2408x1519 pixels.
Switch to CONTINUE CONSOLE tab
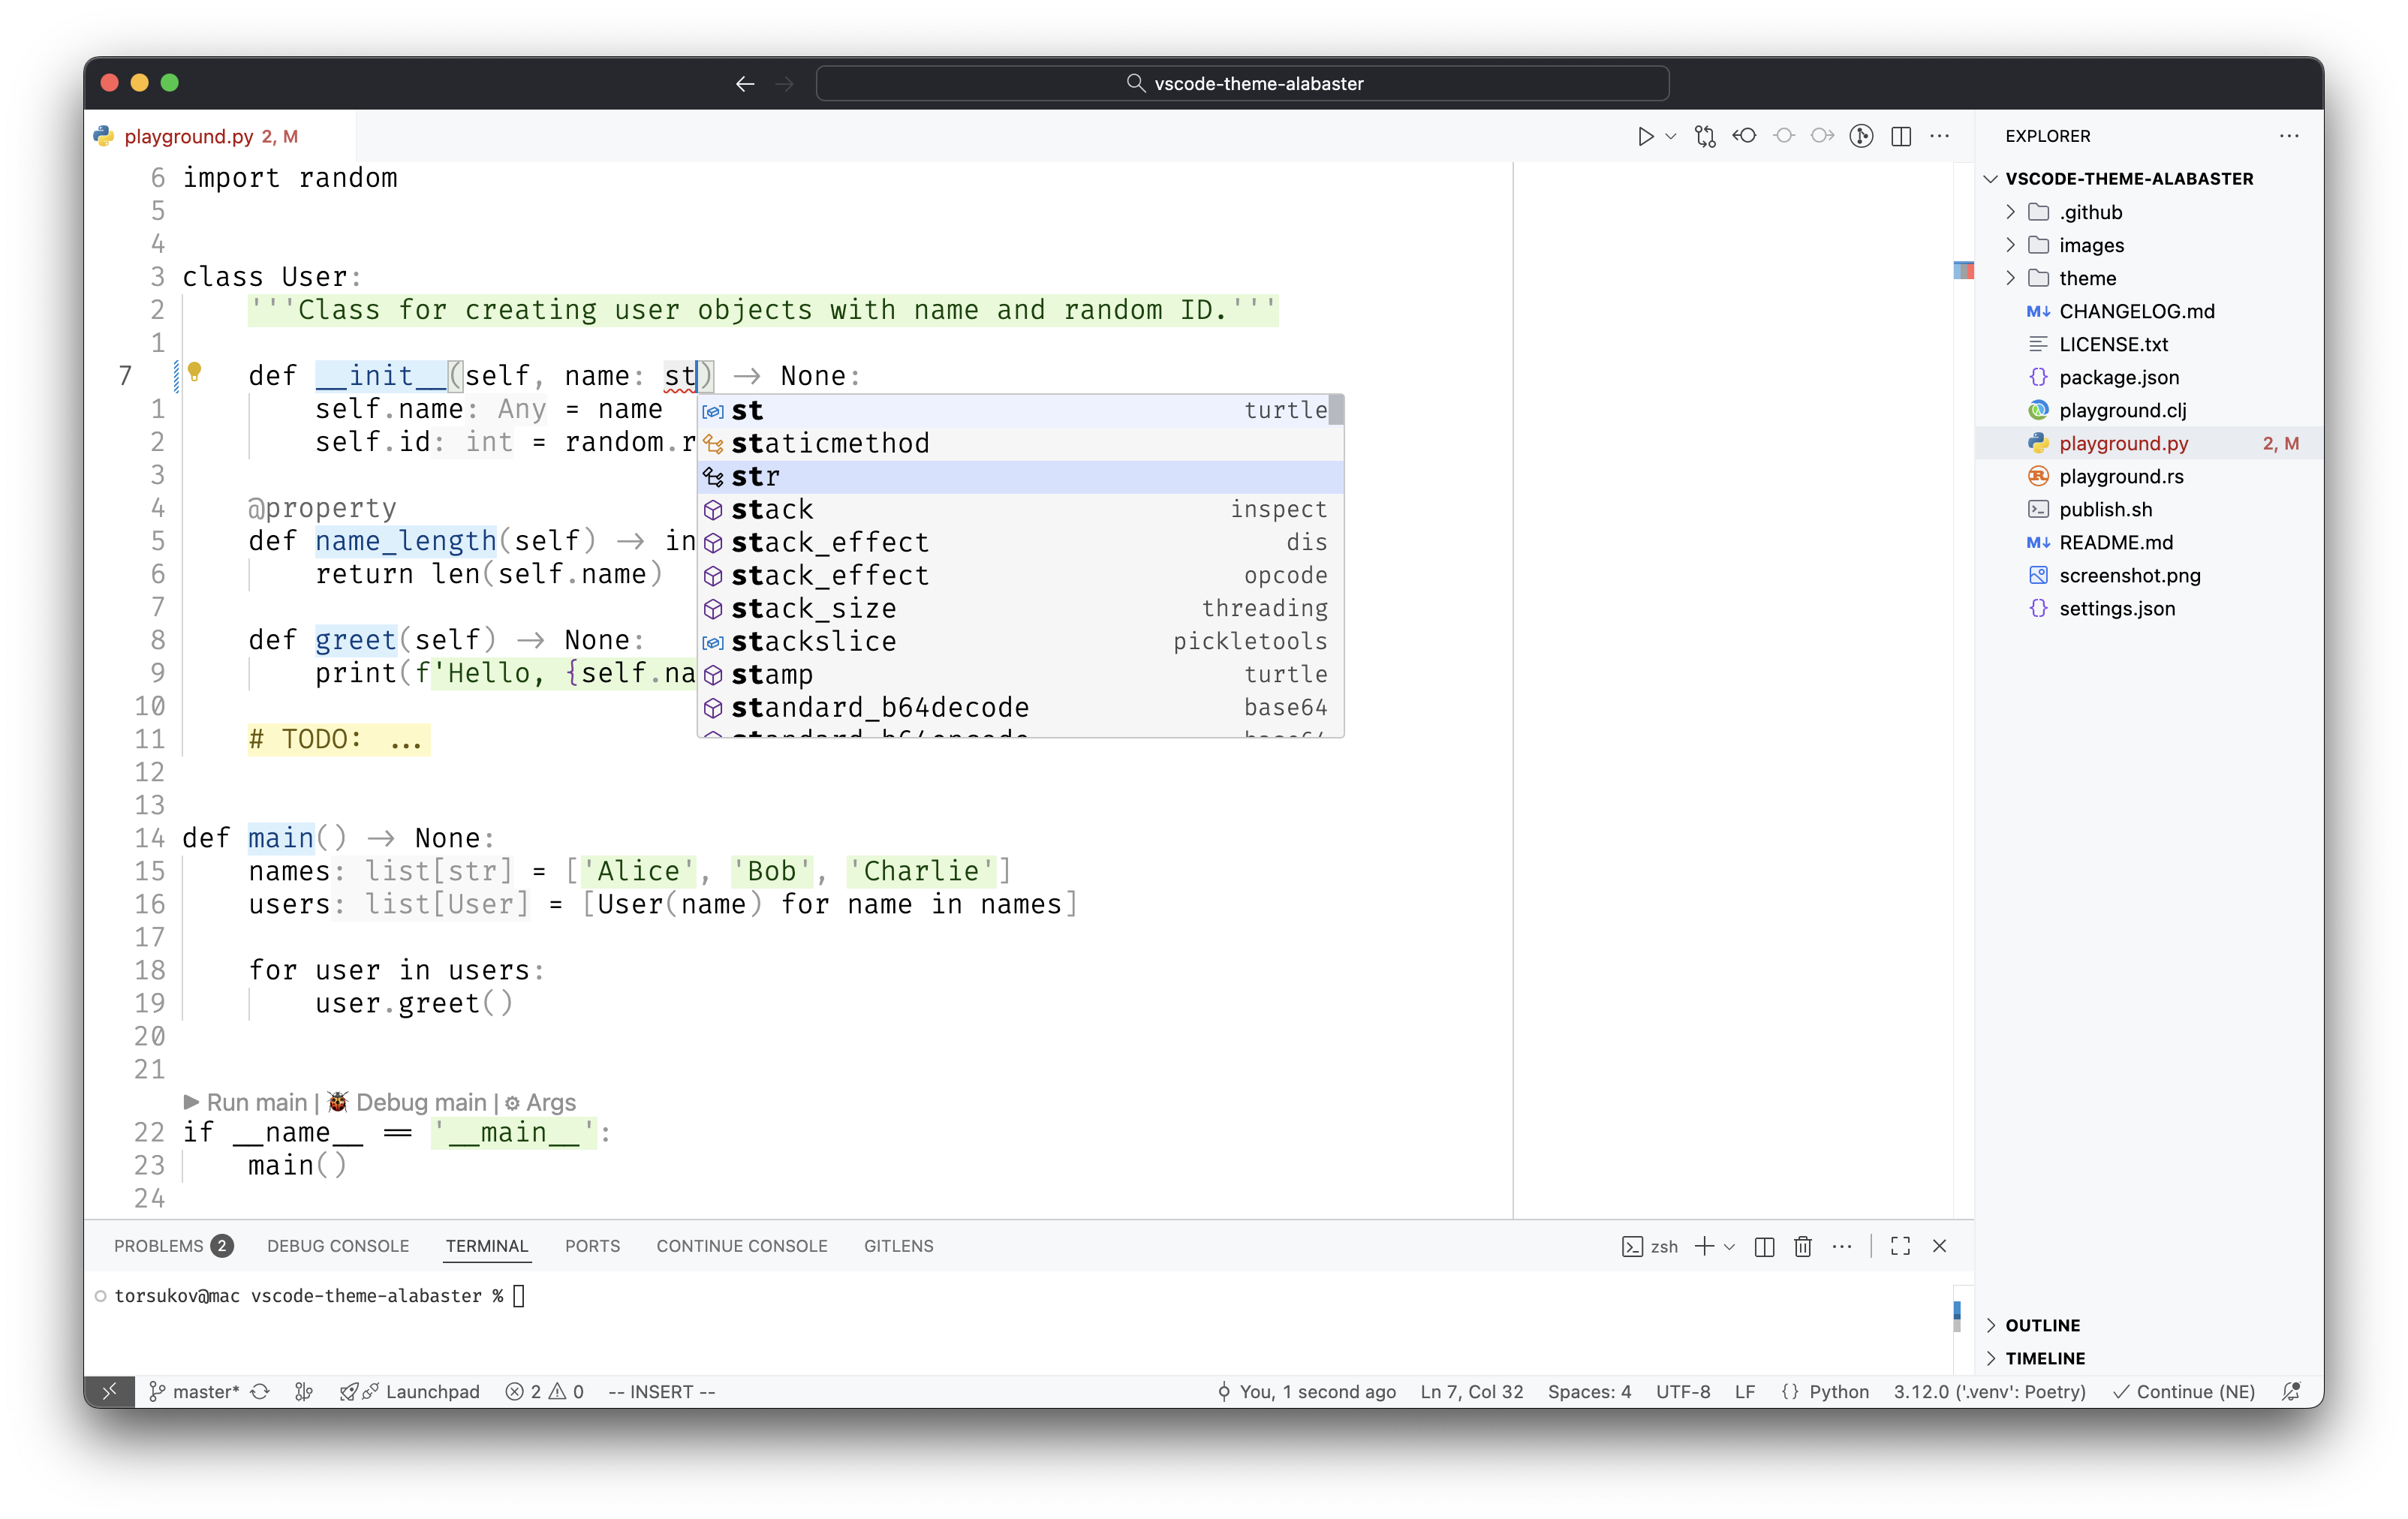point(742,1246)
